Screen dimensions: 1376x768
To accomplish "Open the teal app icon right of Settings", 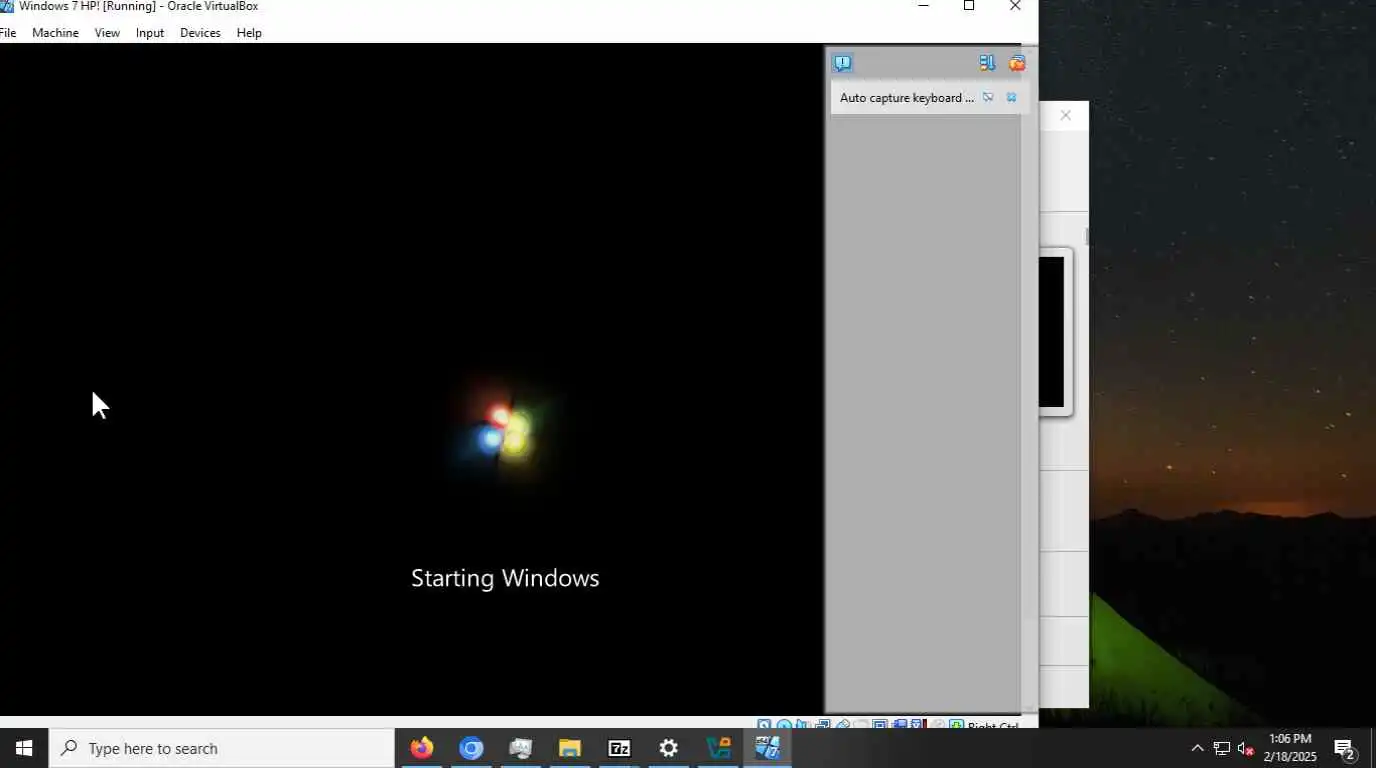I will click(x=718, y=748).
